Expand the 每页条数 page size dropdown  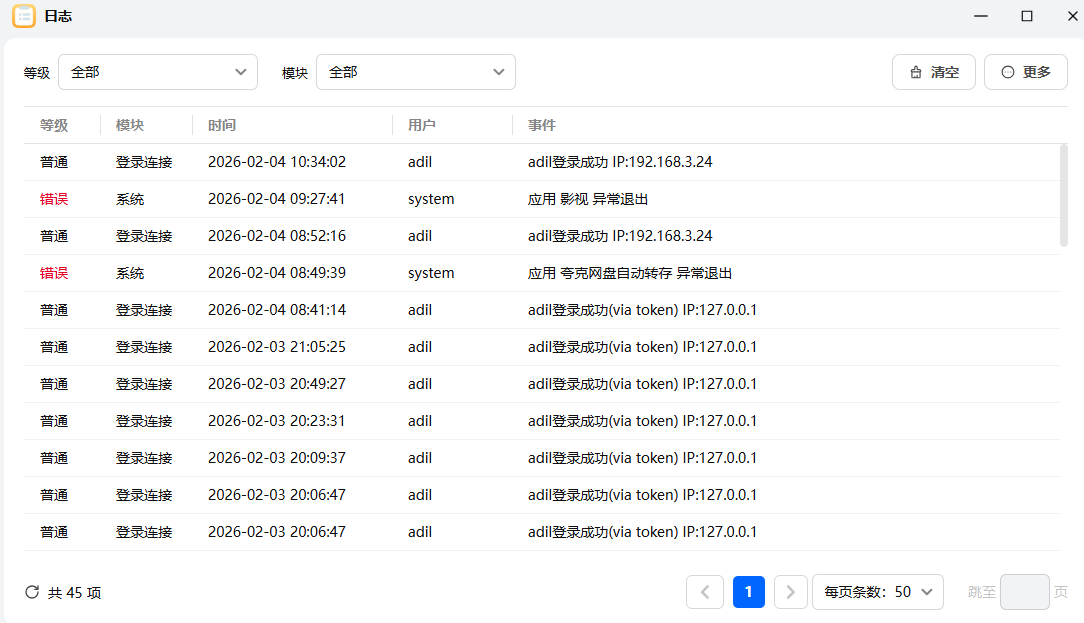(878, 592)
